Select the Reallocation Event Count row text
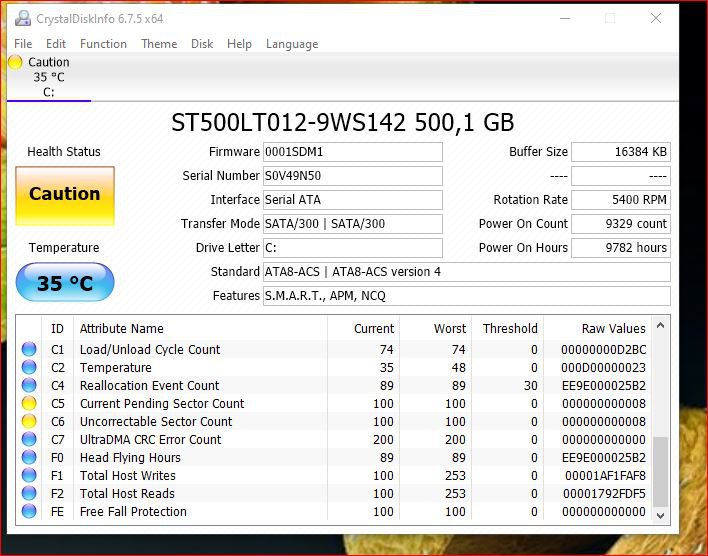The height and width of the screenshot is (556, 708). coord(149,386)
